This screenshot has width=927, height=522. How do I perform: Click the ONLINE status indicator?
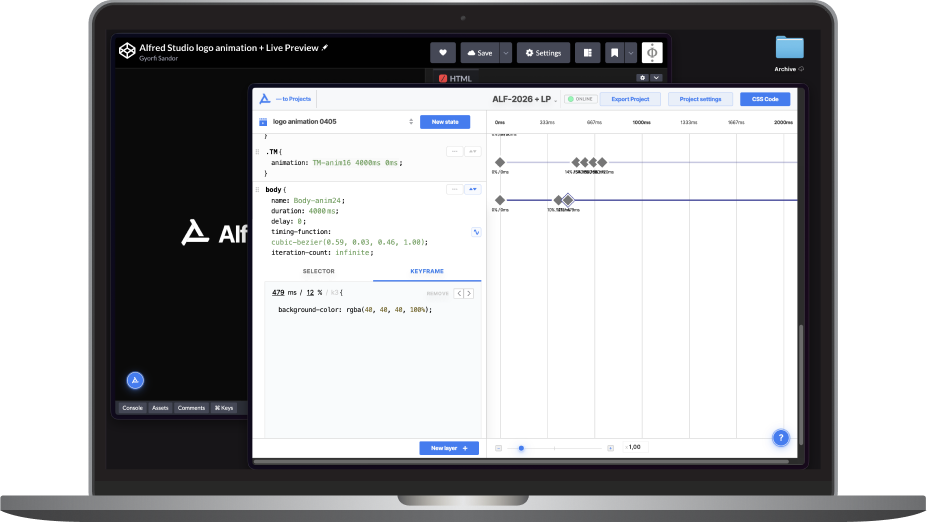coord(581,99)
